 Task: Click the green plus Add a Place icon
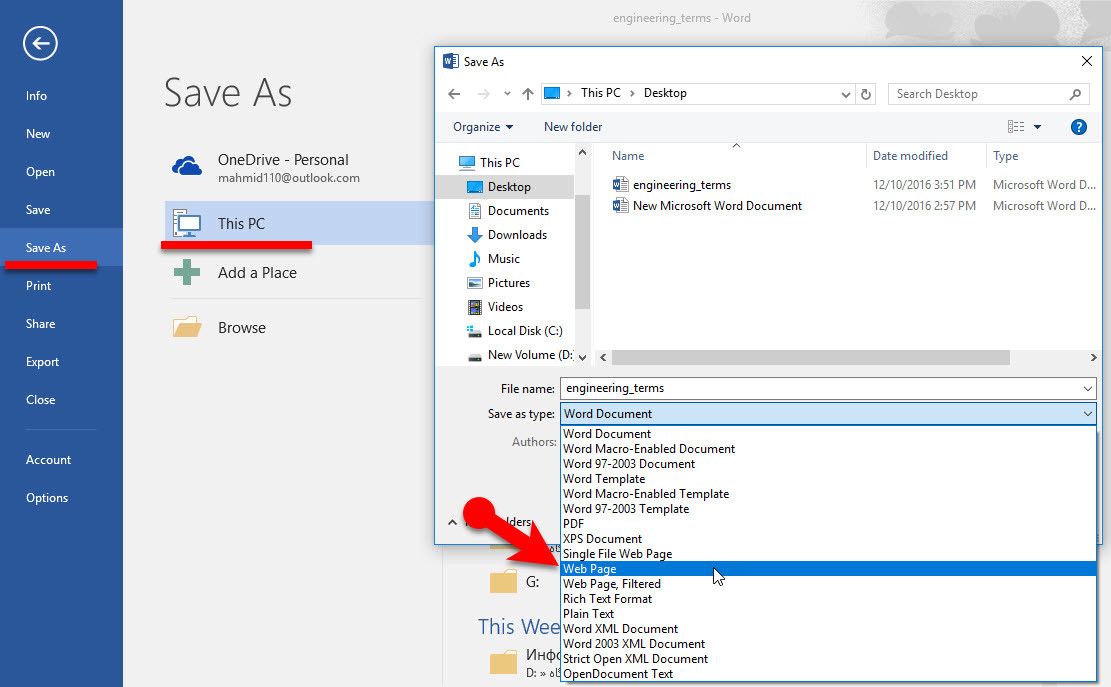187,272
